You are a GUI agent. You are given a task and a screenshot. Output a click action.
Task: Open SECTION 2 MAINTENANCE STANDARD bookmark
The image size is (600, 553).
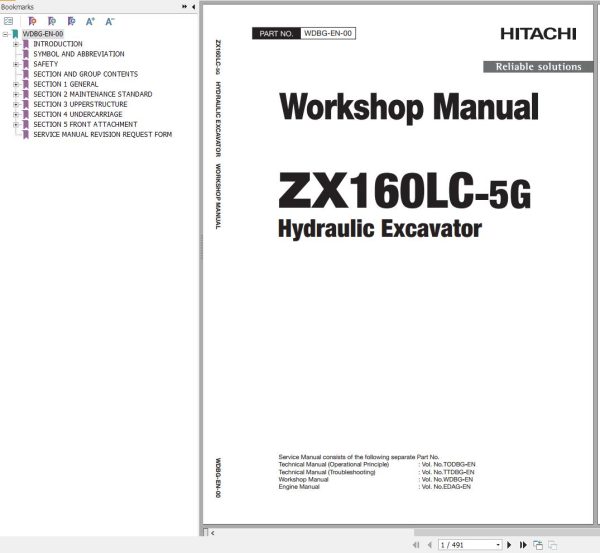pos(93,94)
